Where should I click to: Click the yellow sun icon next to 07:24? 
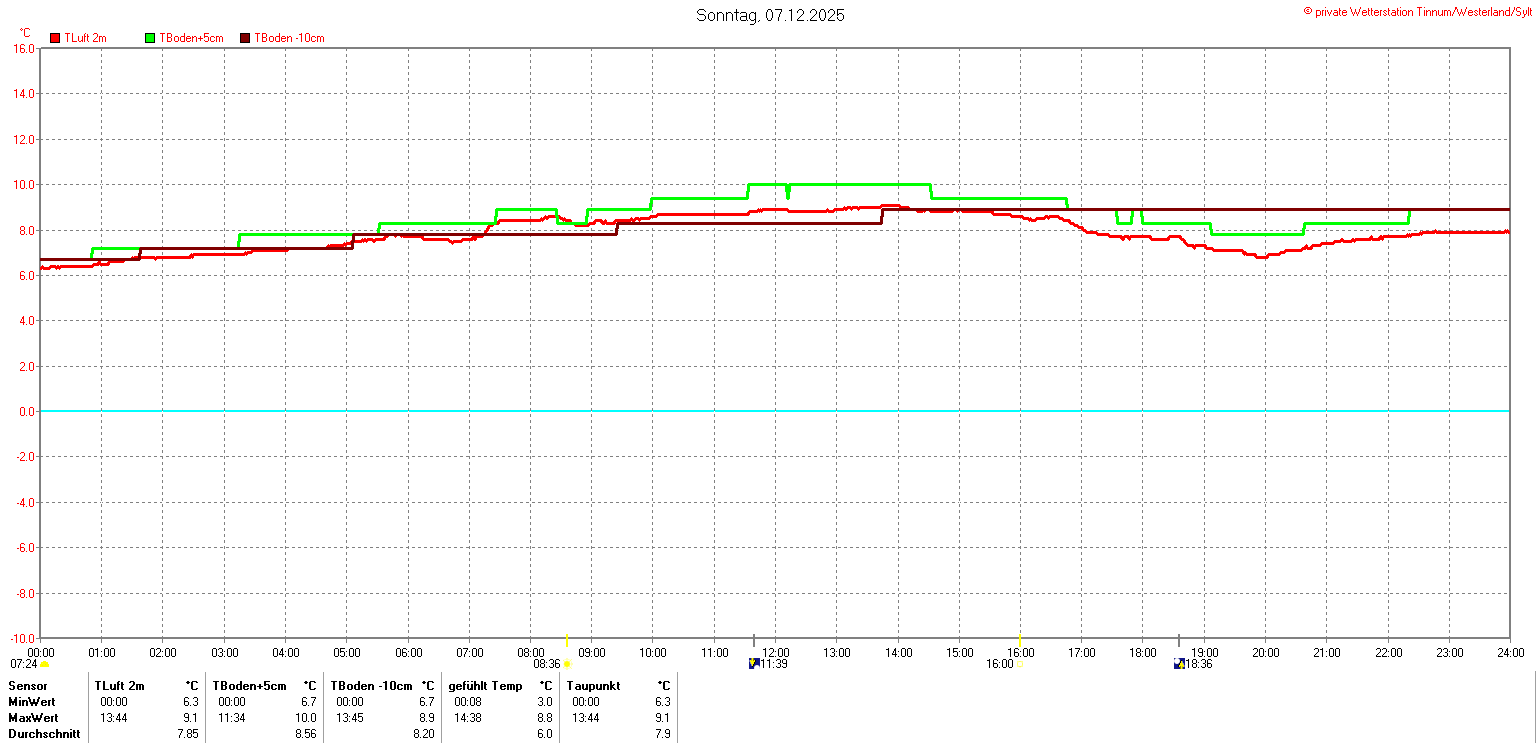44,664
